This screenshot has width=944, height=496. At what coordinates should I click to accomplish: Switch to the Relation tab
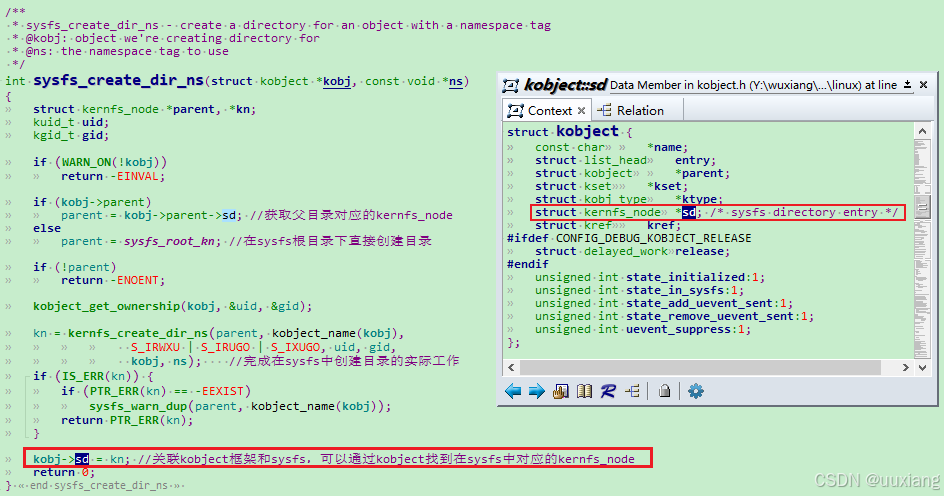pyautogui.click(x=630, y=111)
